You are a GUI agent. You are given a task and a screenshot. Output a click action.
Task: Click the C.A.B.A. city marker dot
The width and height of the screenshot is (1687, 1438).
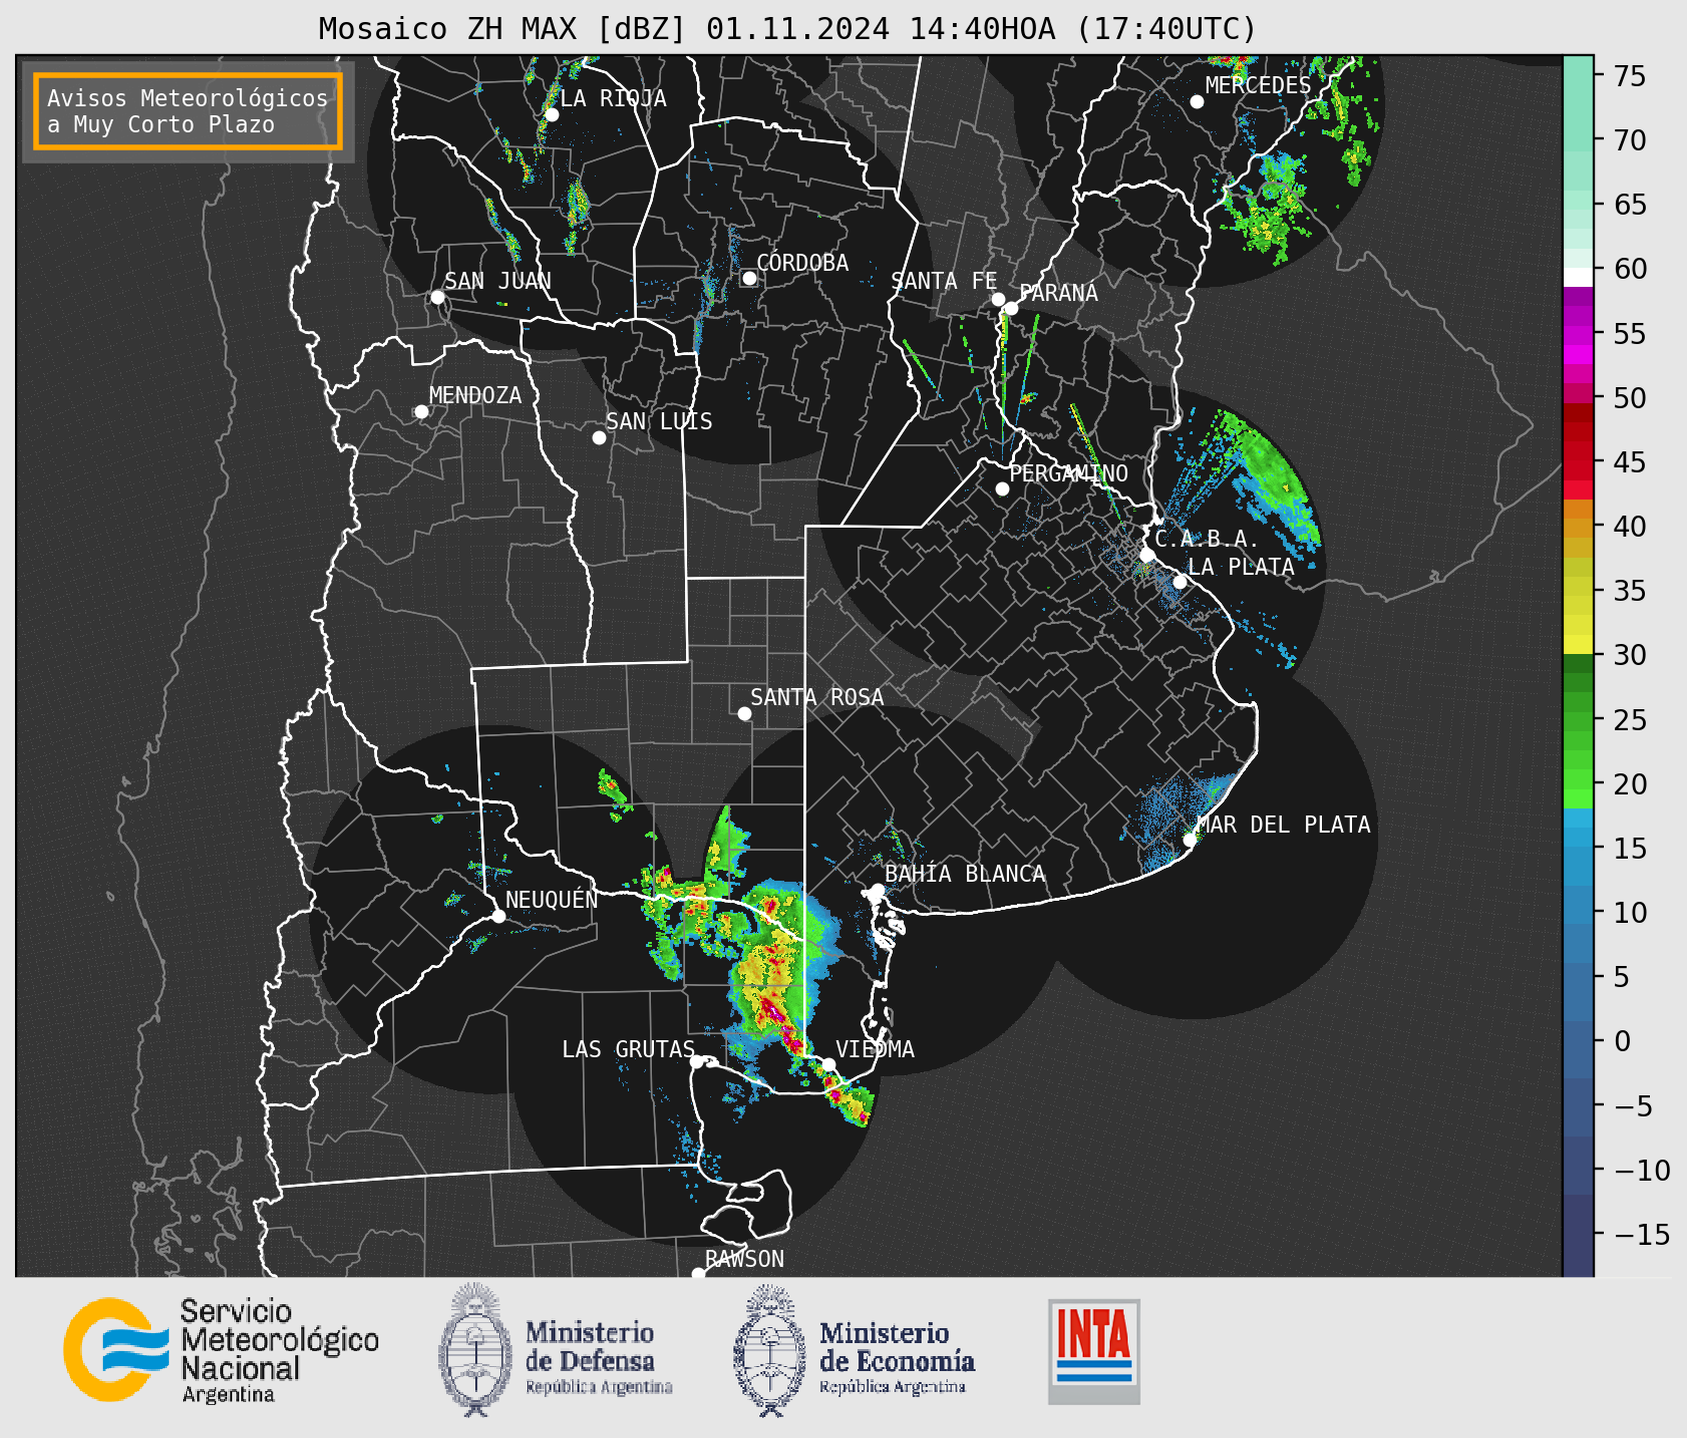[1147, 555]
